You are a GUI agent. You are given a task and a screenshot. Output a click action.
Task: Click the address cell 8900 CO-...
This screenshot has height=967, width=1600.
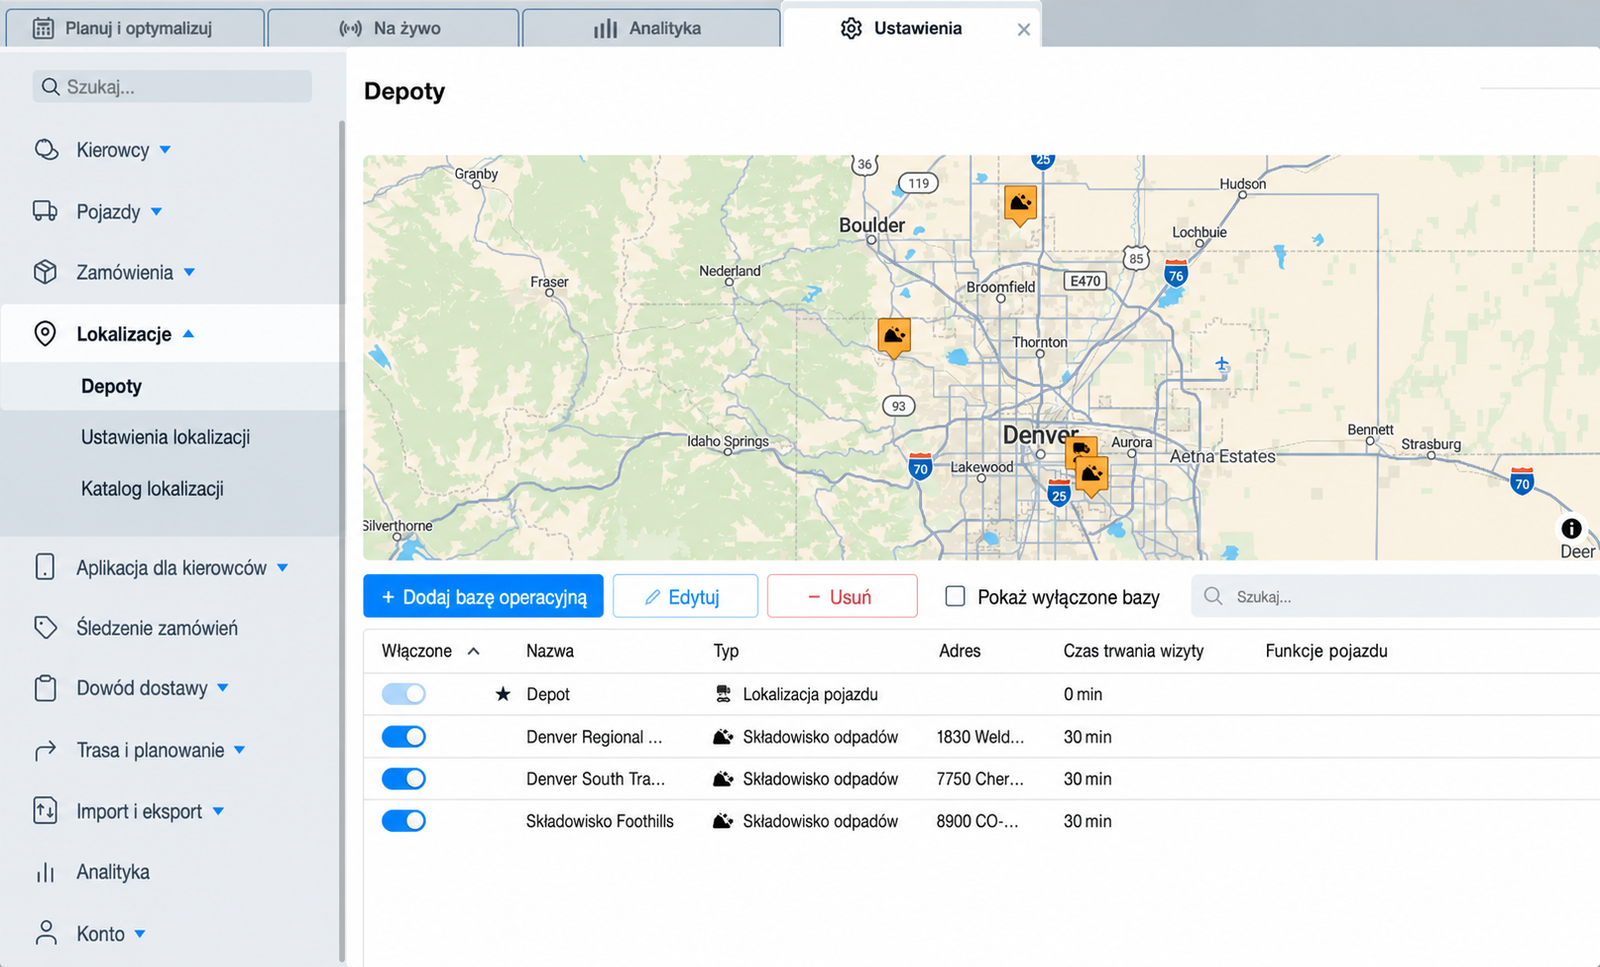[977, 821]
